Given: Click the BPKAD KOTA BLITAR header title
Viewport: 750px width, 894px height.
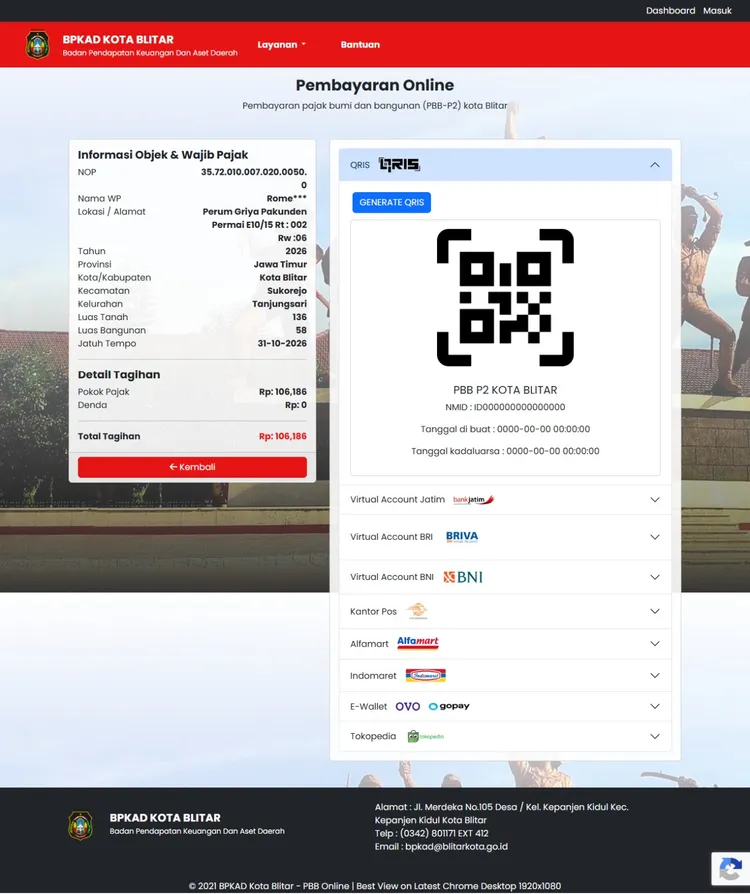Looking at the screenshot, I should tap(118, 39).
